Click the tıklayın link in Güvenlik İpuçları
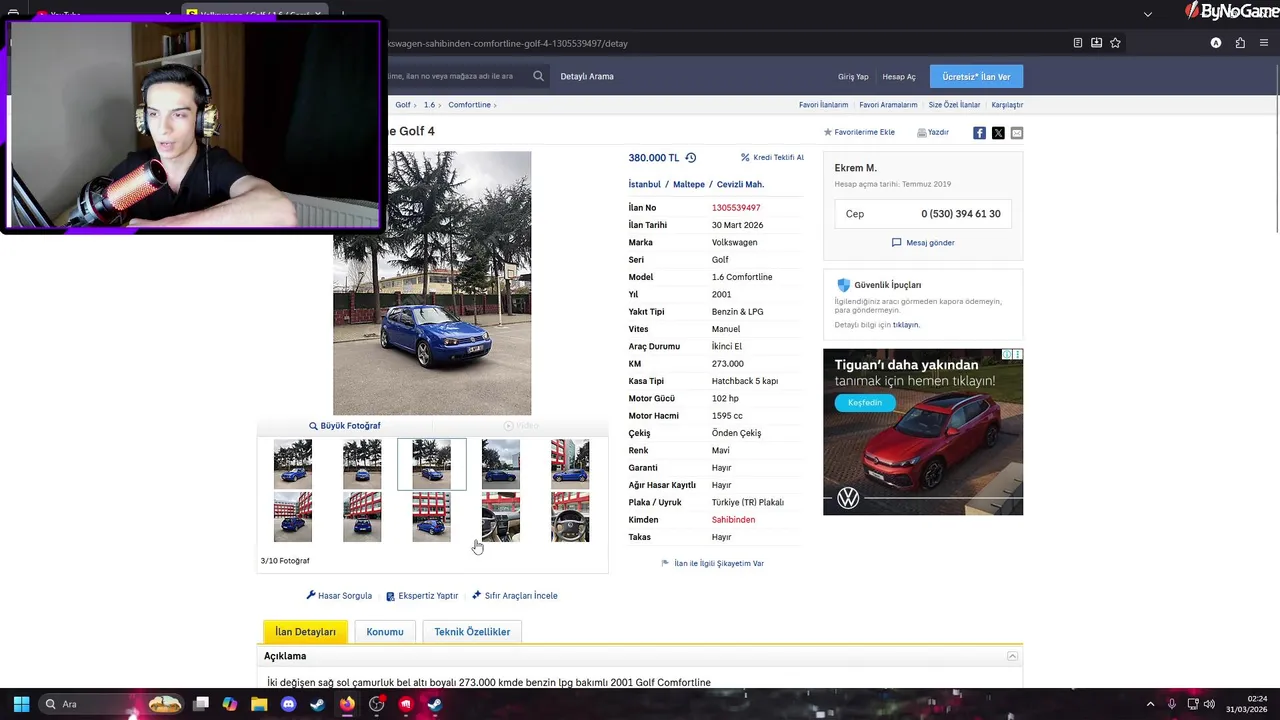 (x=905, y=325)
